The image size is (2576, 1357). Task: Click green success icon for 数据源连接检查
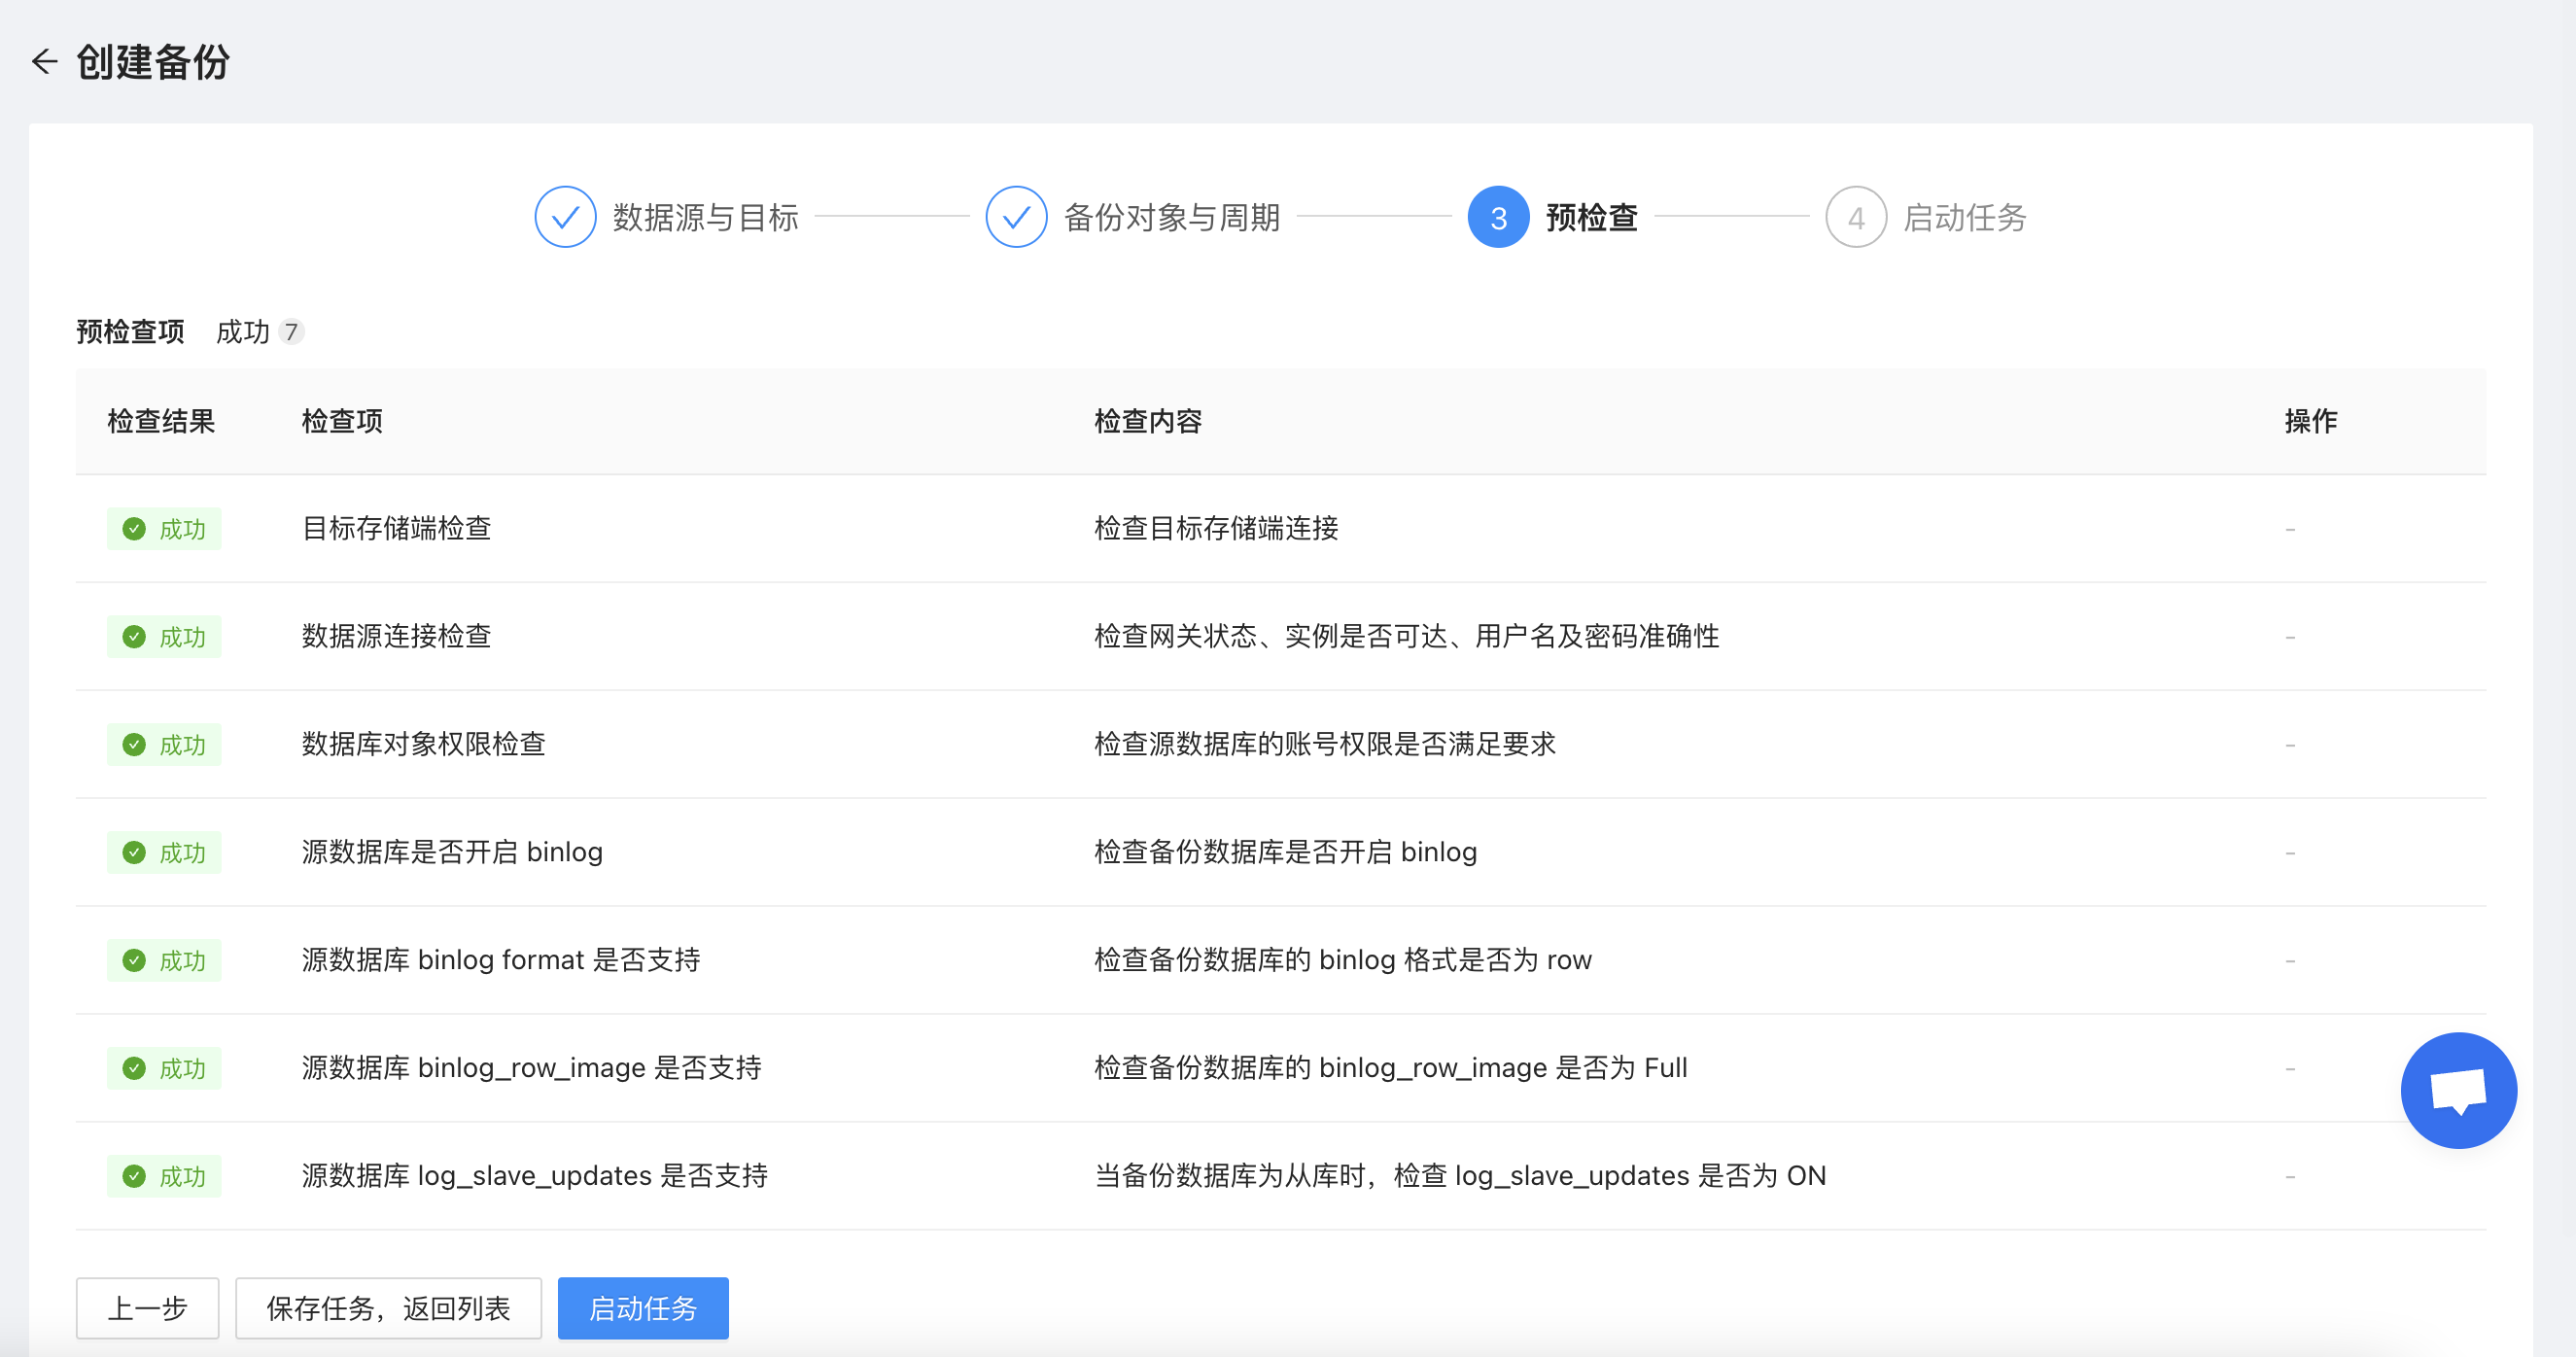(x=134, y=637)
